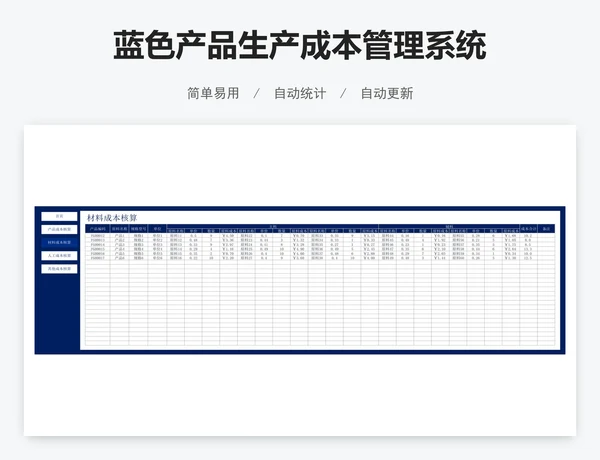Image resolution: width=600 pixels, height=460 pixels.
Task: Go to the 产品成本核算 page
Action: pyautogui.click(x=59, y=229)
